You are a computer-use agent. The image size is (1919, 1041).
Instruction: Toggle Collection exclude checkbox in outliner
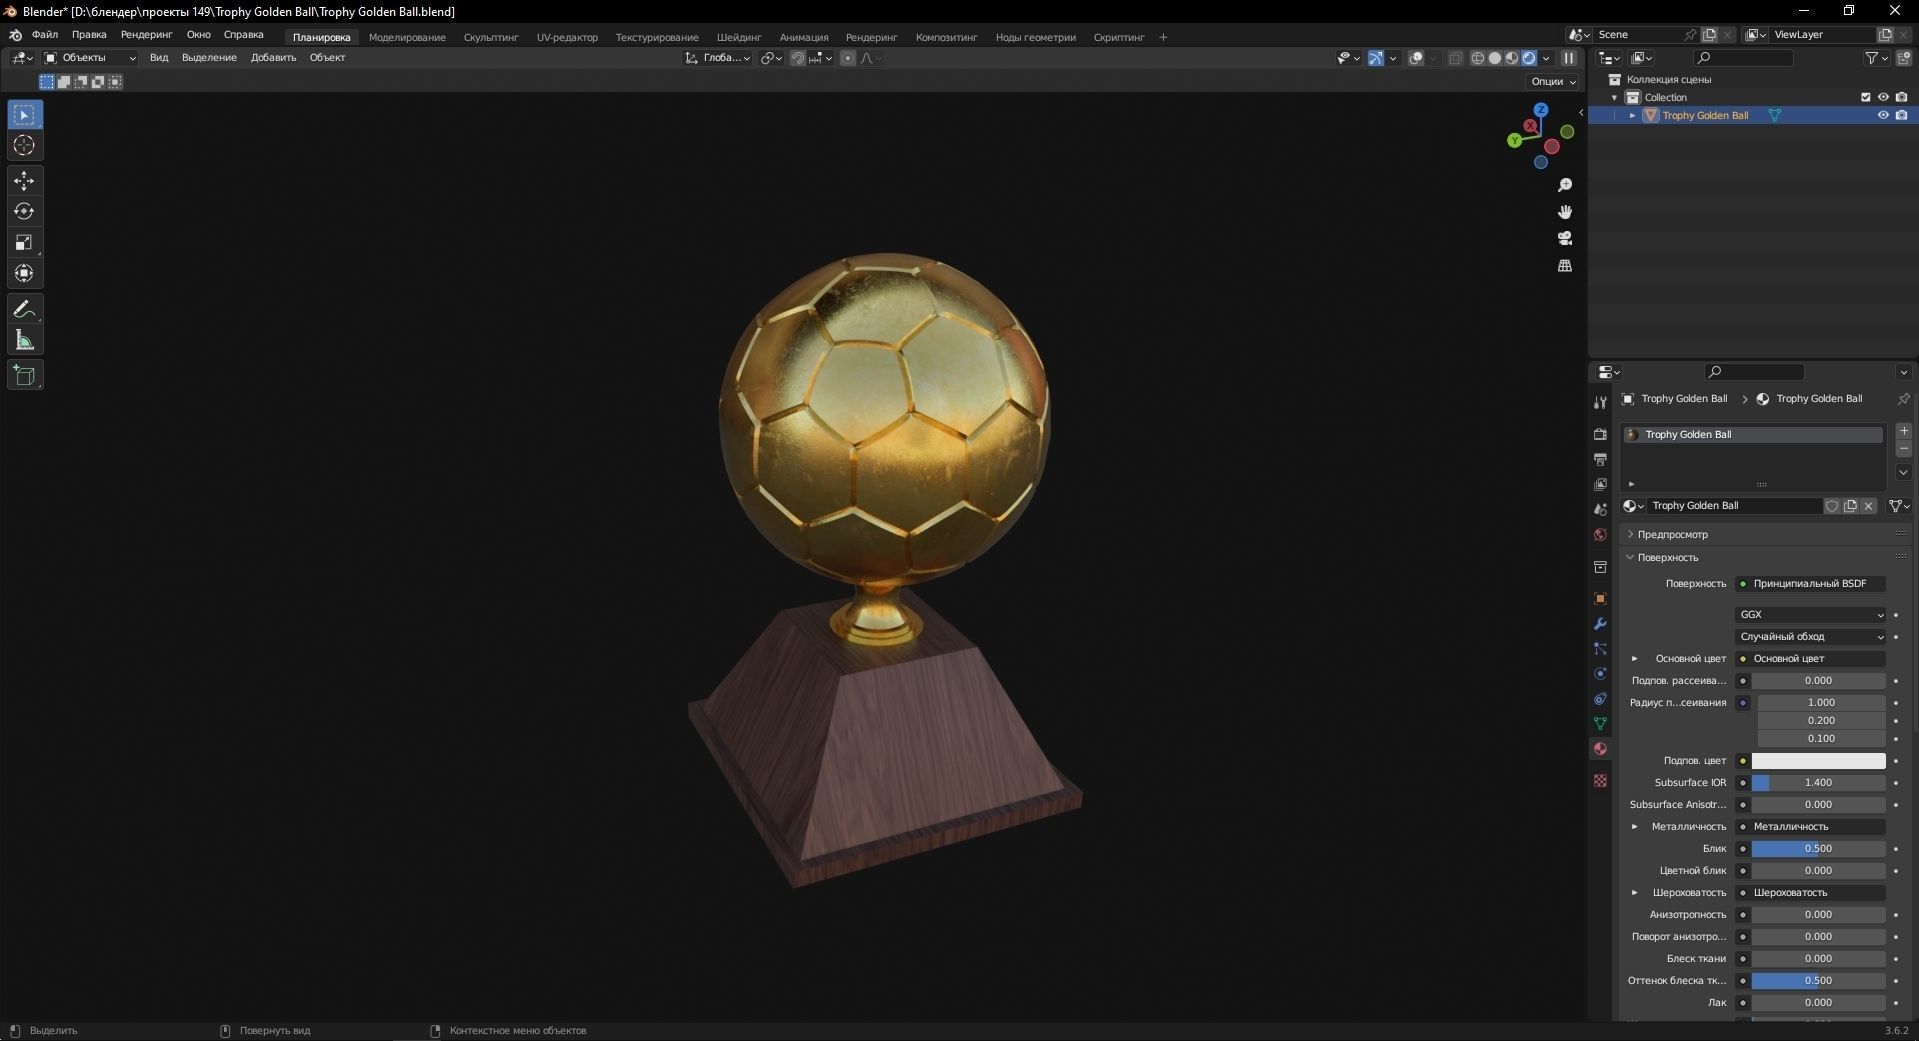pyautogui.click(x=1865, y=97)
